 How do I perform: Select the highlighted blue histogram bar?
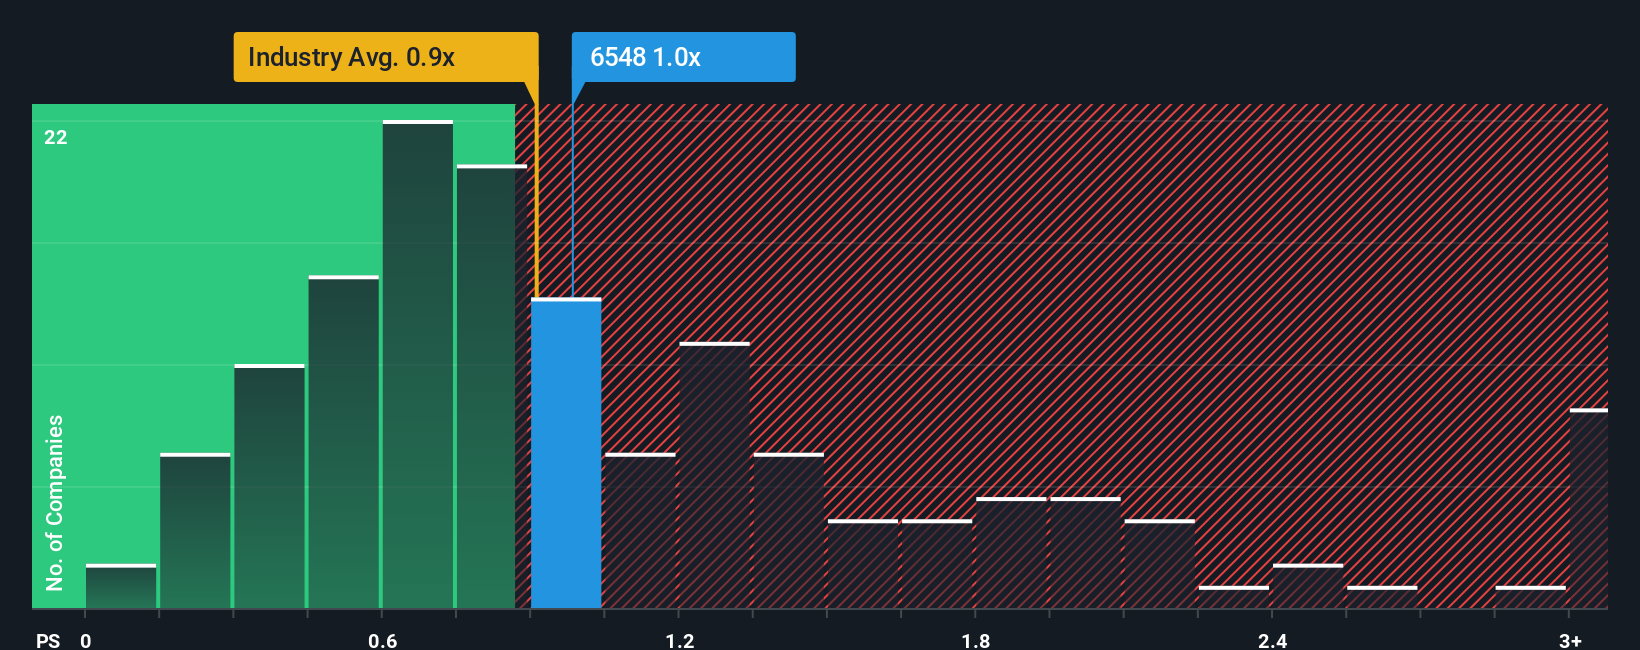point(566,453)
